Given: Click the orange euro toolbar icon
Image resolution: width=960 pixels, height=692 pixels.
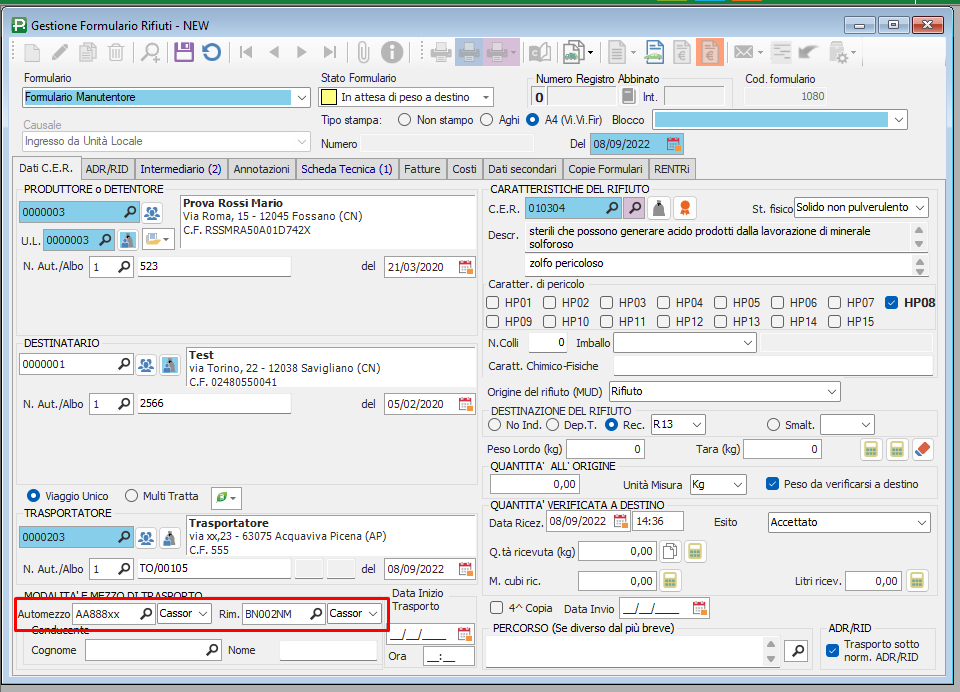Looking at the screenshot, I should tap(710, 52).
